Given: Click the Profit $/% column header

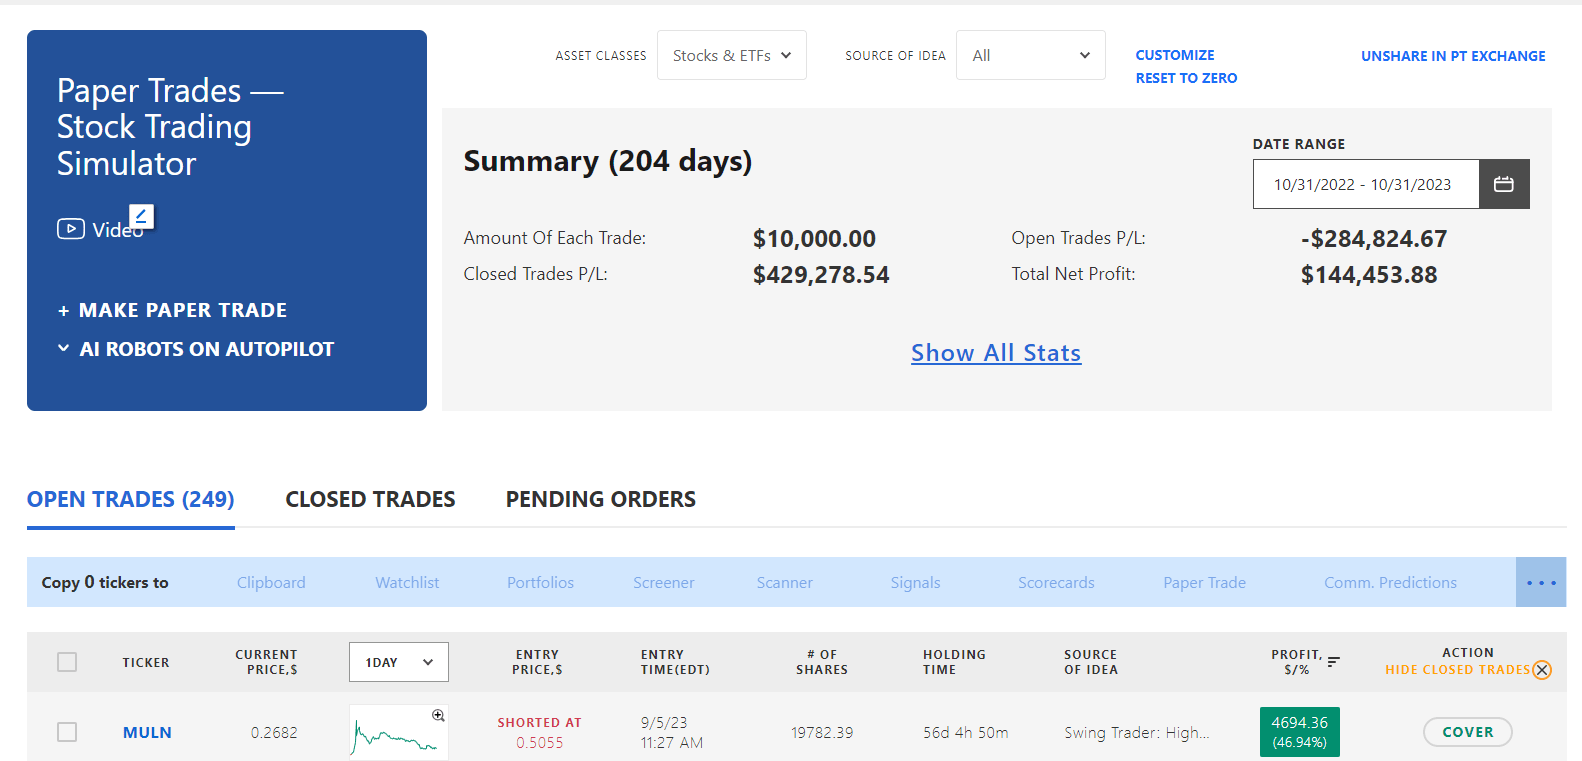Looking at the screenshot, I should click(1296, 662).
